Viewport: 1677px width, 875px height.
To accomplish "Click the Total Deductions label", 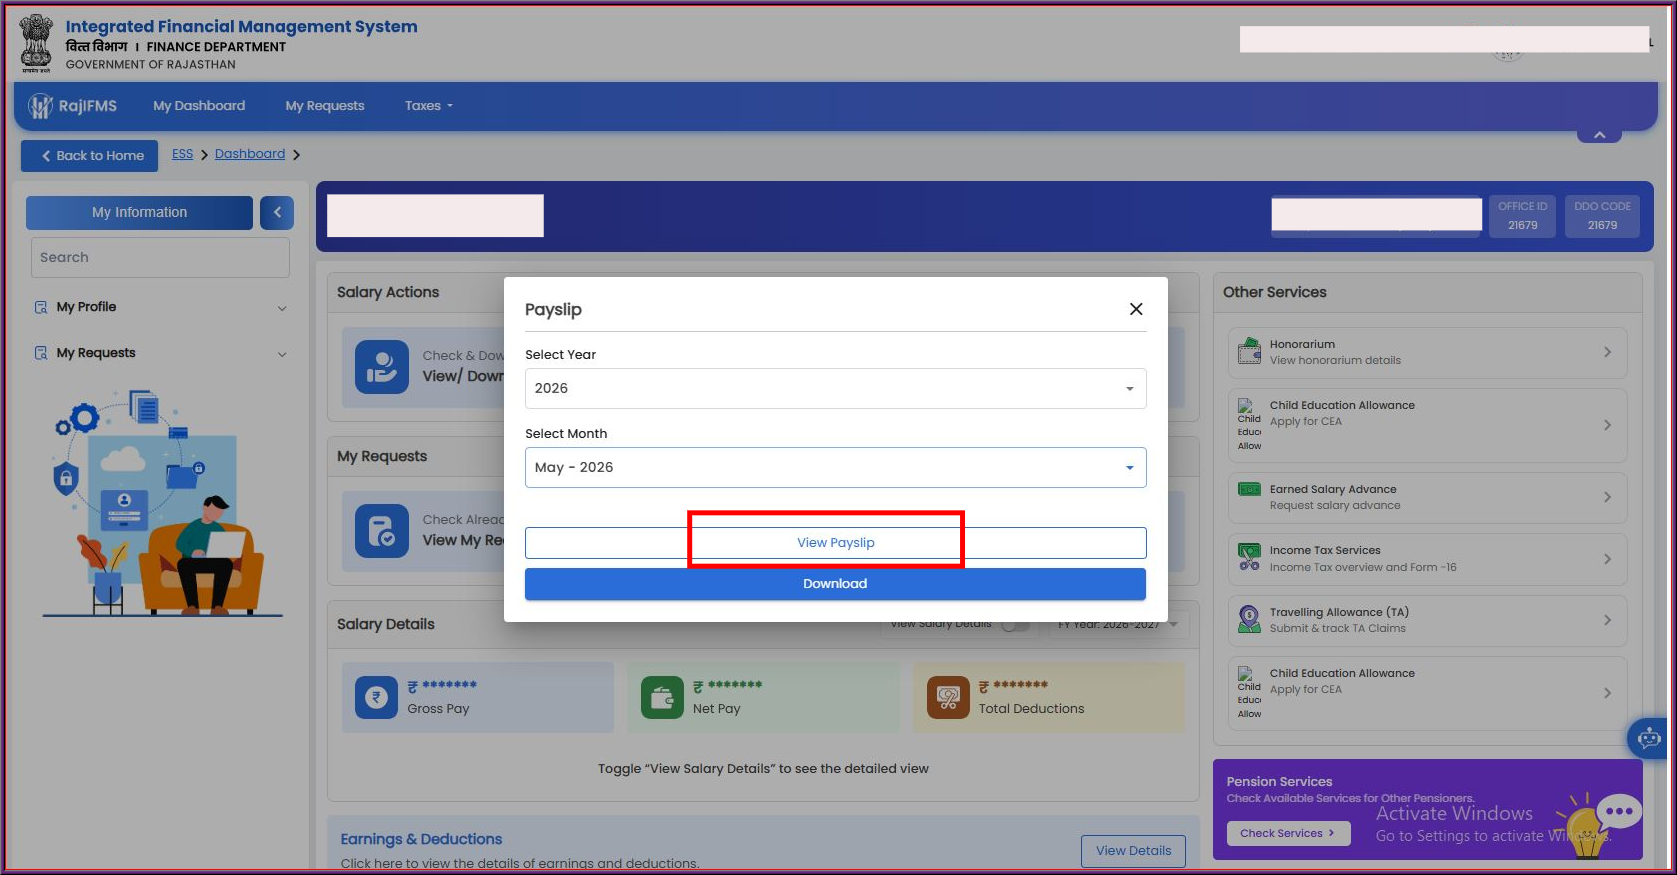I will click(x=1031, y=709).
